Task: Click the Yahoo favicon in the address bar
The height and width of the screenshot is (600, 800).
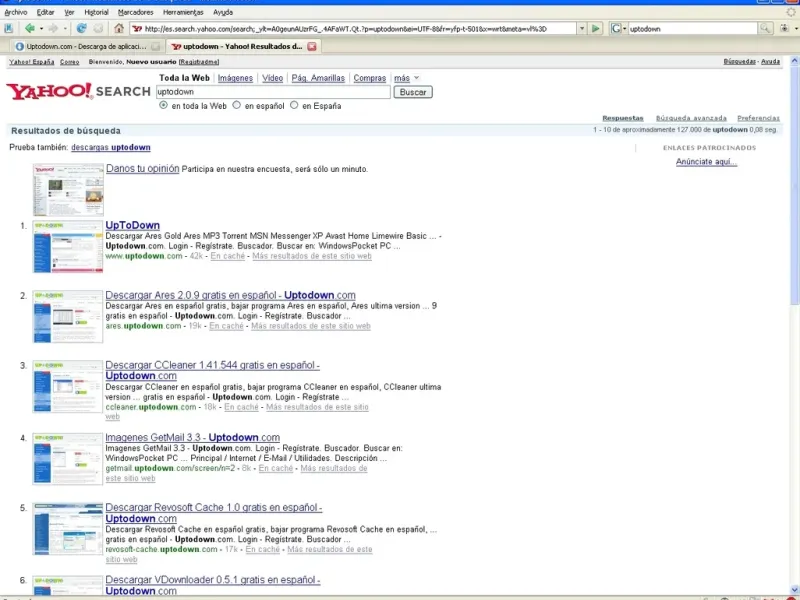Action: (137, 29)
